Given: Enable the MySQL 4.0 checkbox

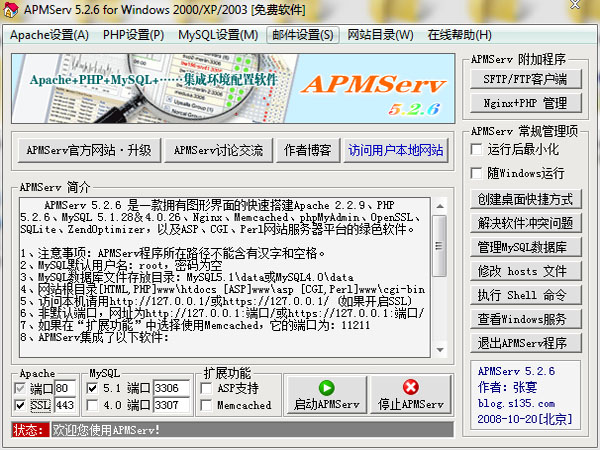Looking at the screenshot, I should coord(92,405).
